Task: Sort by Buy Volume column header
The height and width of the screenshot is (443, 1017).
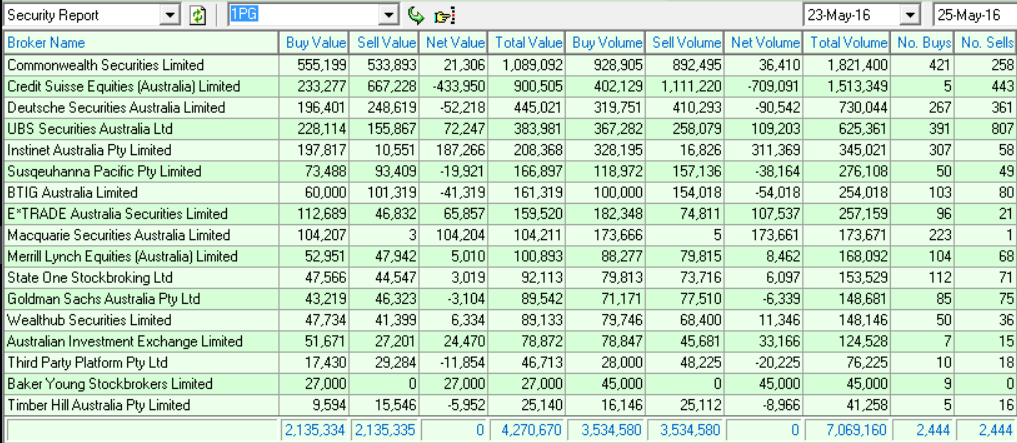Action: tap(607, 43)
